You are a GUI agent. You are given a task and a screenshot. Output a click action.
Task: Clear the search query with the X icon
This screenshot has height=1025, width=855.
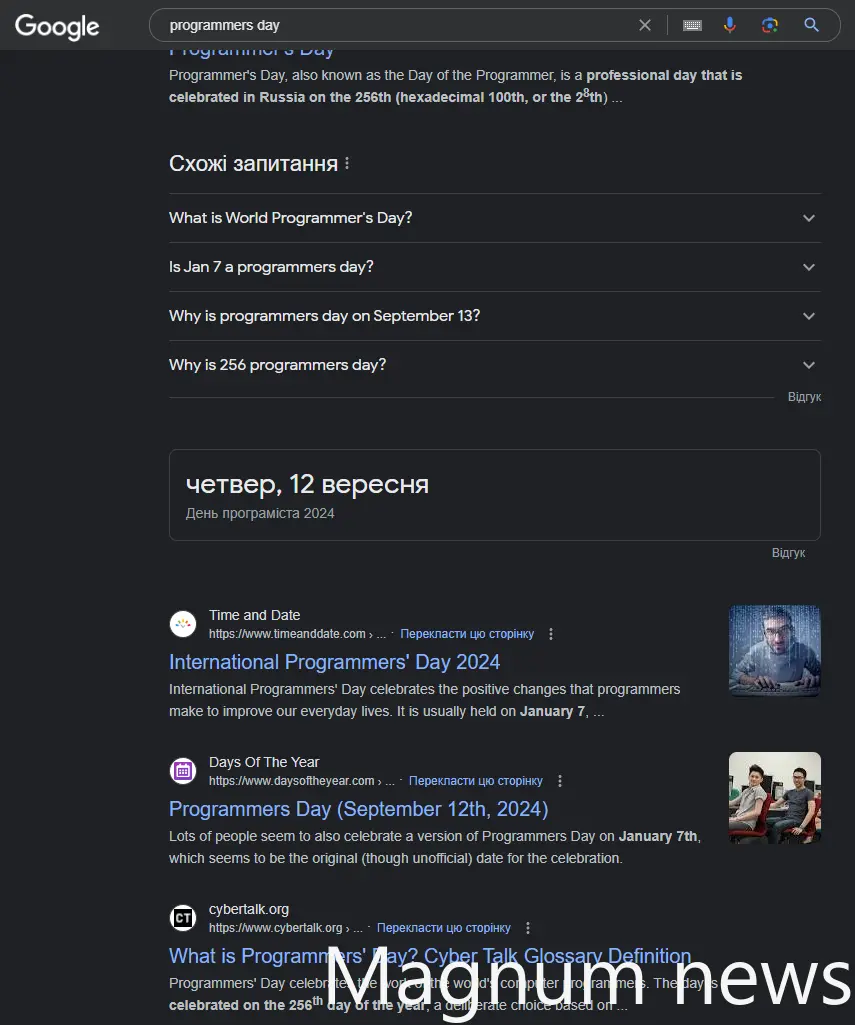pyautogui.click(x=645, y=25)
